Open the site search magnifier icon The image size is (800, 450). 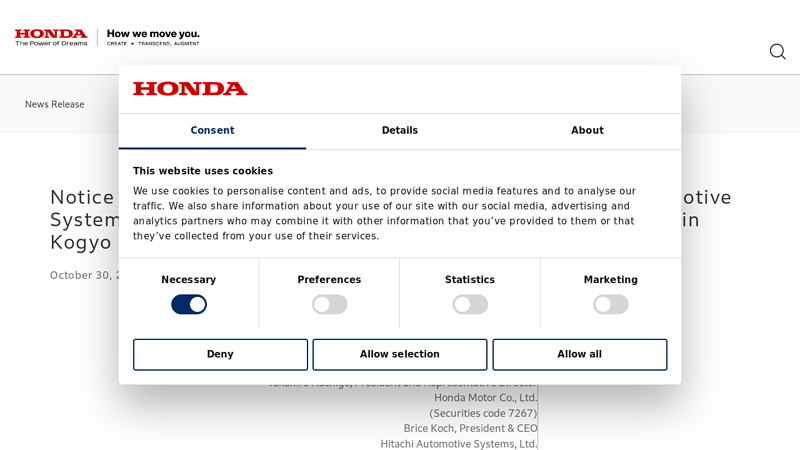coord(778,52)
